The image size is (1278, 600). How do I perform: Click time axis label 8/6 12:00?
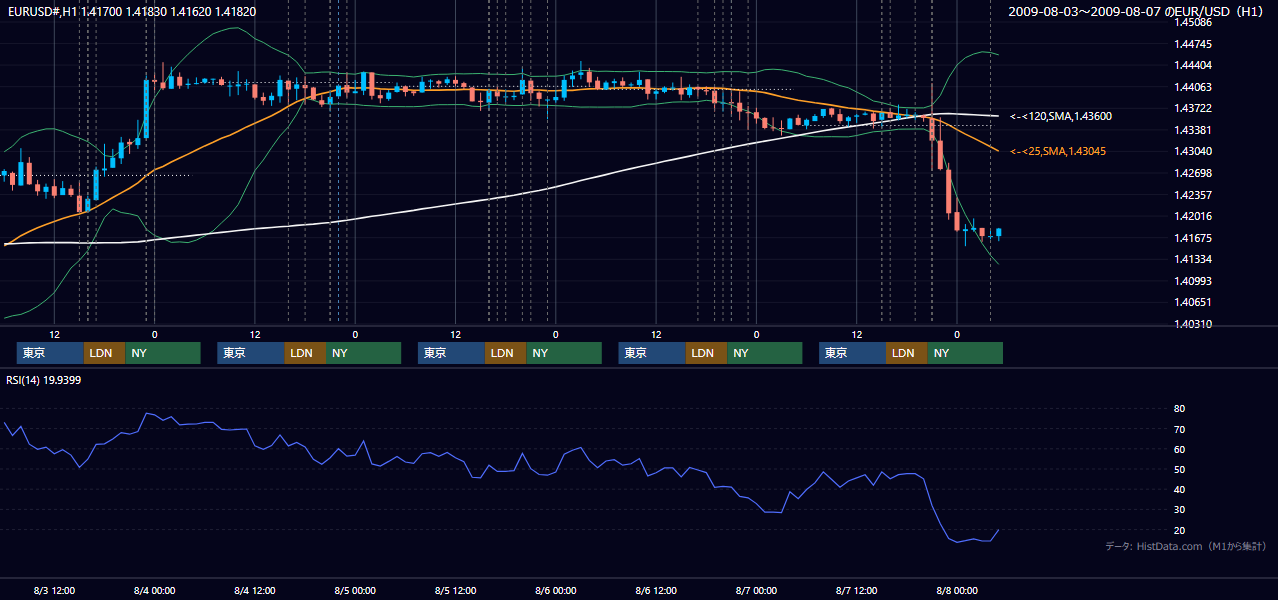656,590
